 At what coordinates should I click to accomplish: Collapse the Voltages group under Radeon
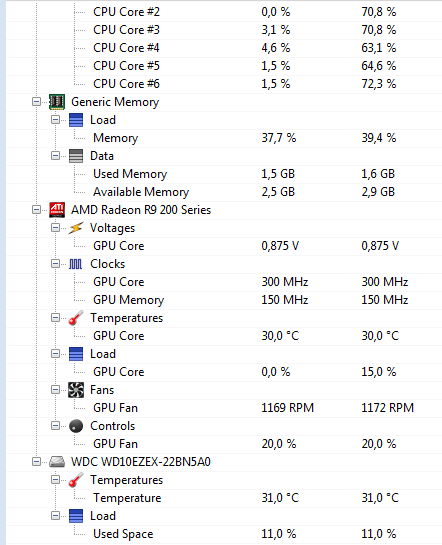click(55, 228)
